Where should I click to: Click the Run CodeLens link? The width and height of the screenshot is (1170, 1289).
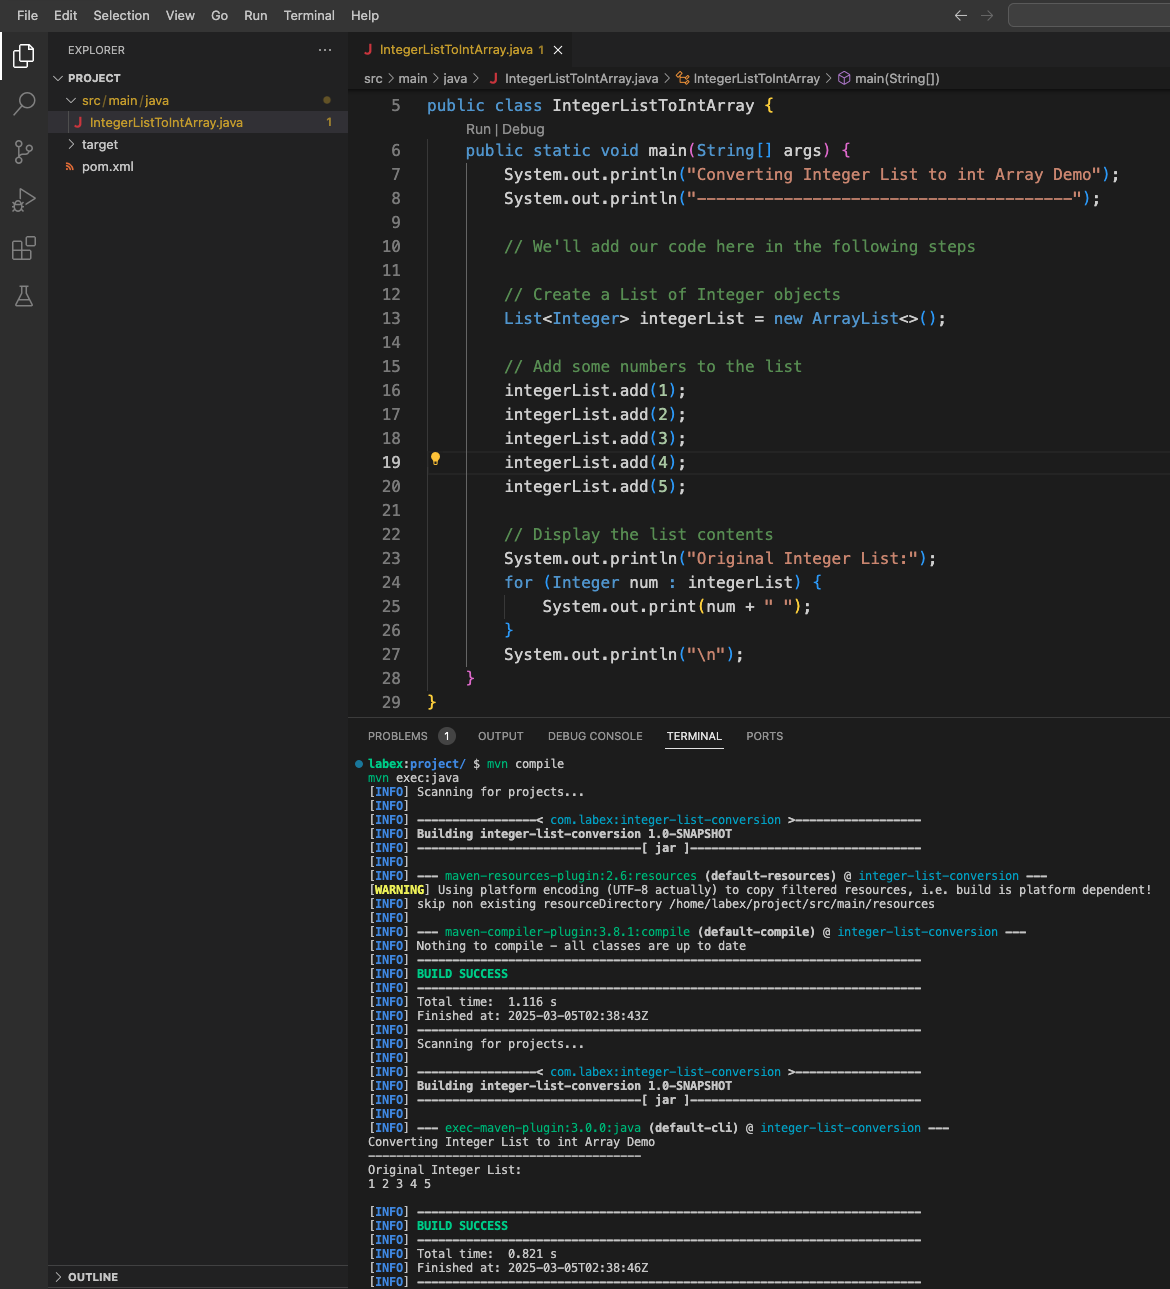pos(478,129)
